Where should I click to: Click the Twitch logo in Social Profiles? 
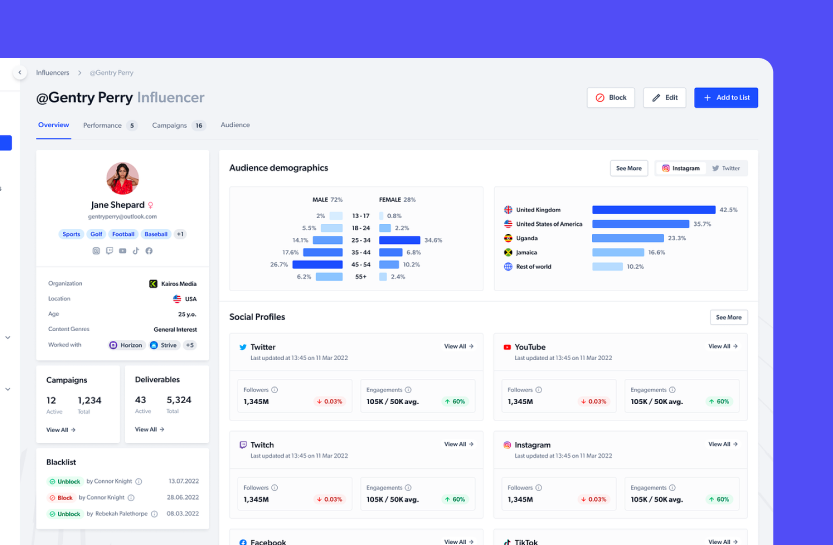tap(243, 445)
